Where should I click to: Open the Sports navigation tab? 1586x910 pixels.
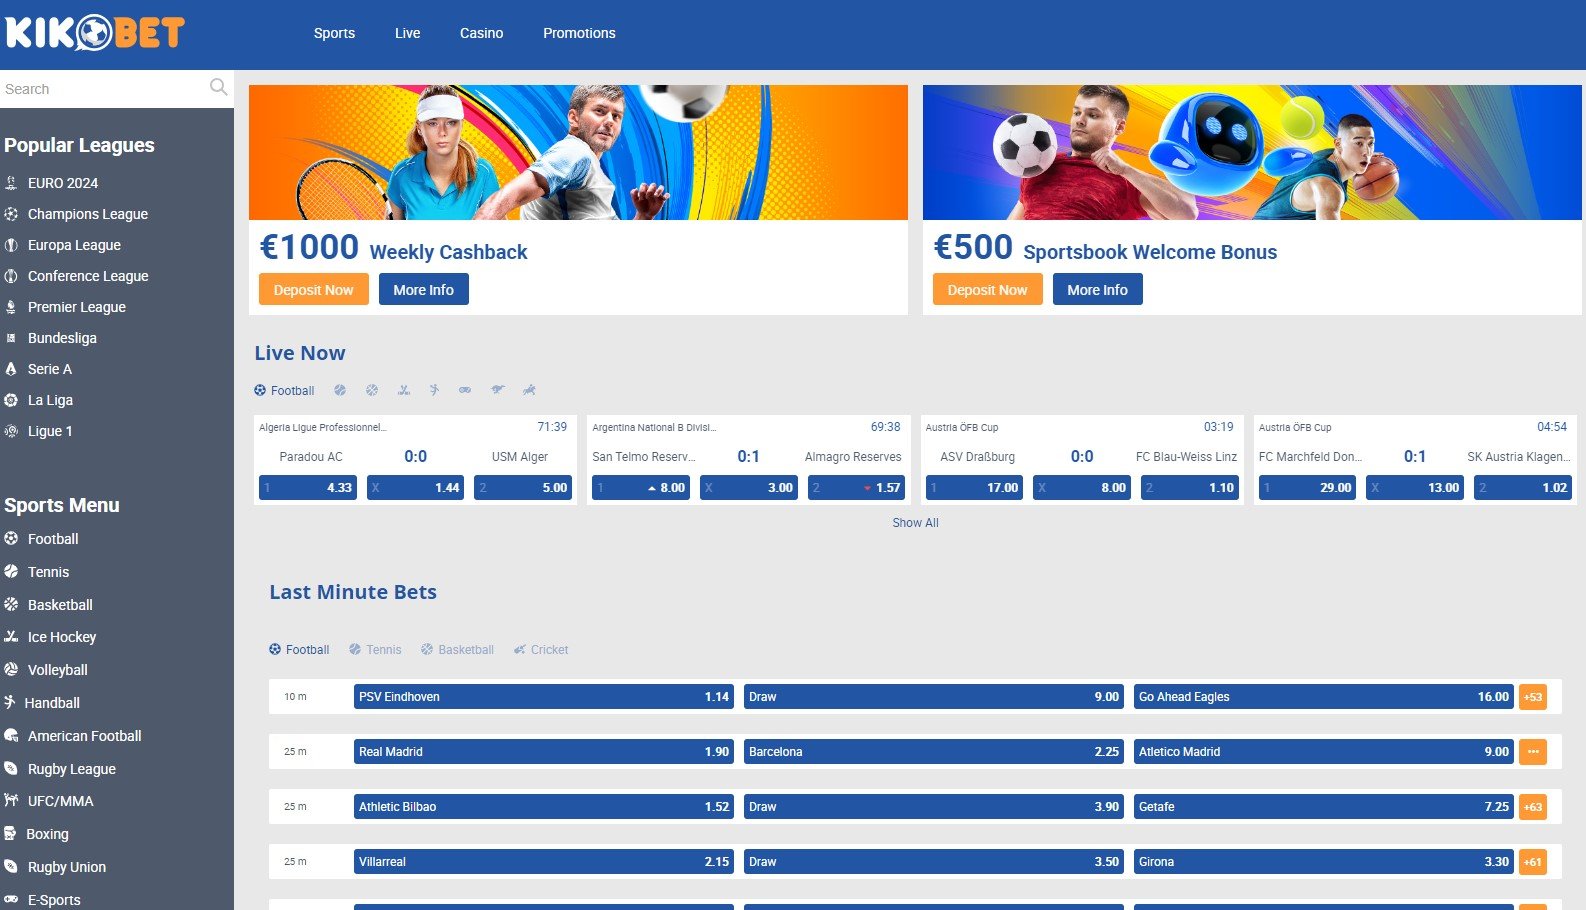pos(334,33)
